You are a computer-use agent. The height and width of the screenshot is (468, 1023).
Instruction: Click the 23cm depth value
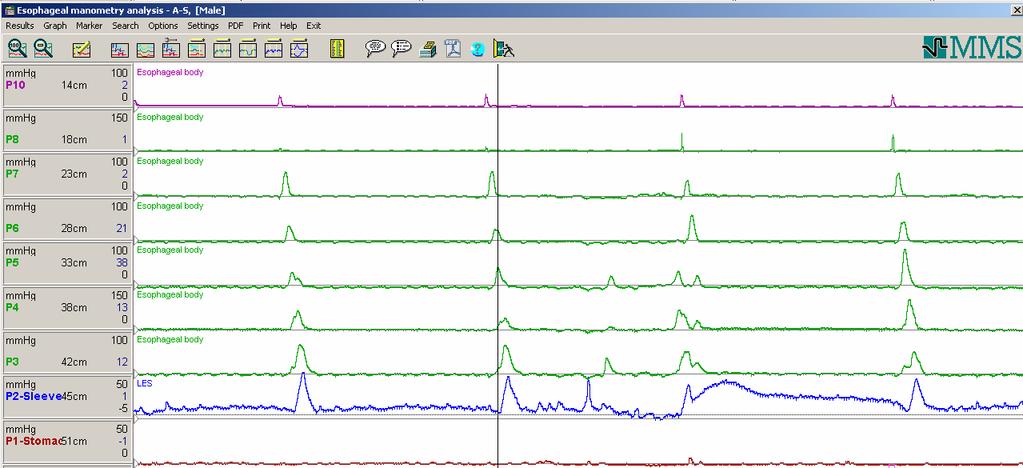click(74, 174)
